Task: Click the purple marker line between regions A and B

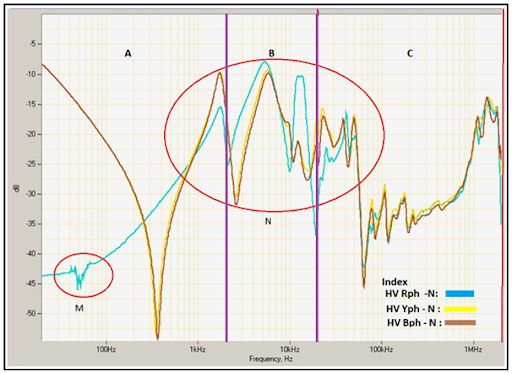Action: coord(227,178)
